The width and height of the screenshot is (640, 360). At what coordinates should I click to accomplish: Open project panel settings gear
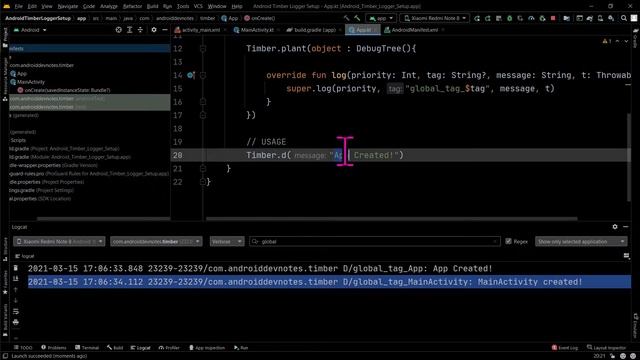[x=154, y=30]
